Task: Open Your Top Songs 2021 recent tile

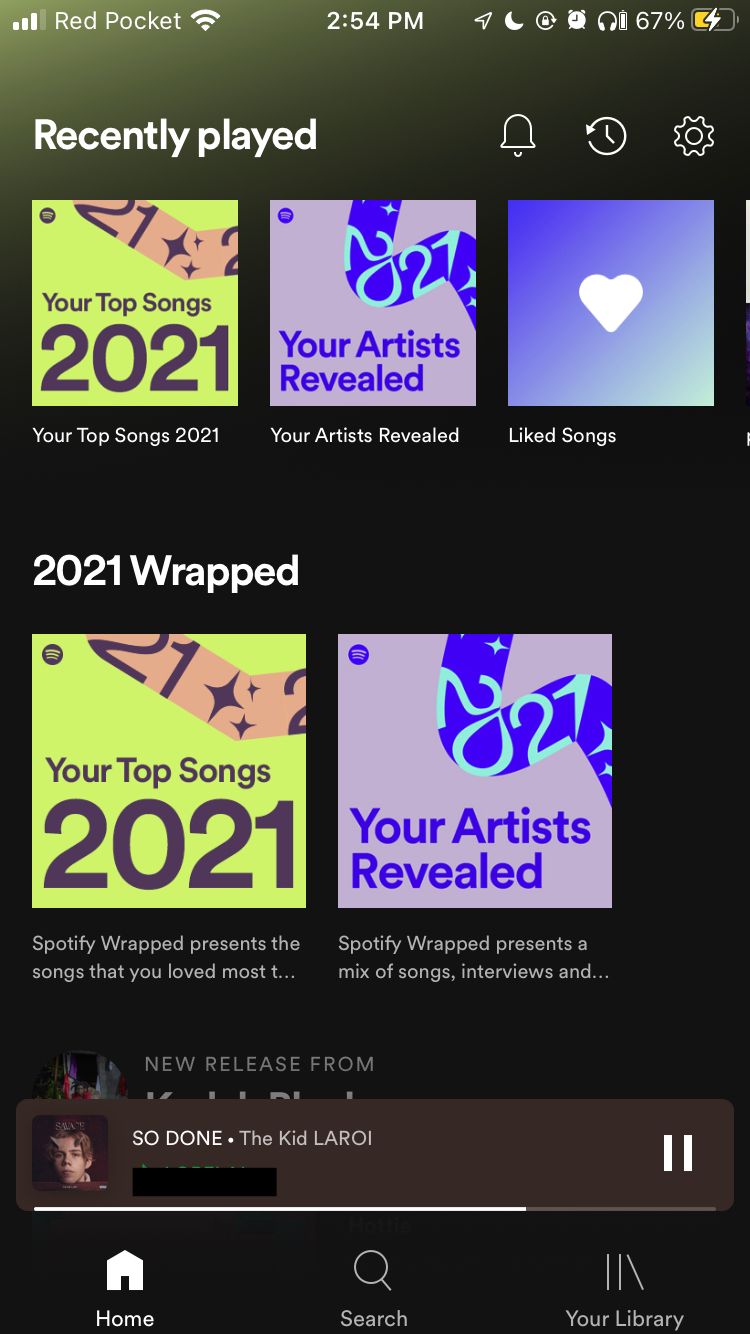Action: coord(135,303)
